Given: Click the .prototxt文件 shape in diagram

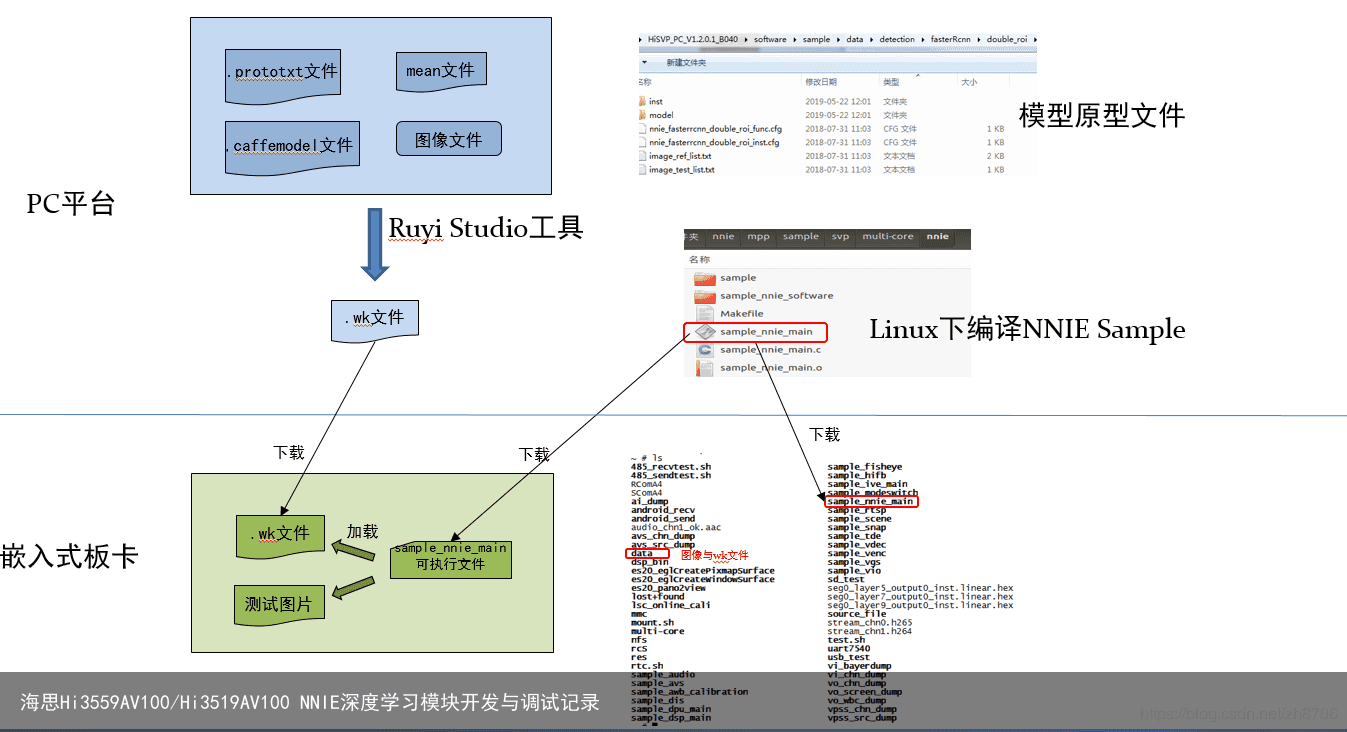Looking at the screenshot, I should (282, 76).
